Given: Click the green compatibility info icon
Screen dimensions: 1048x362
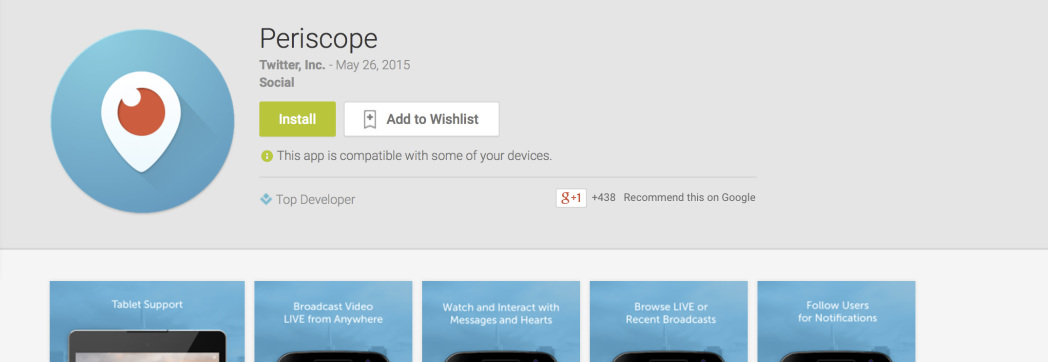Looking at the screenshot, I should coord(267,156).
